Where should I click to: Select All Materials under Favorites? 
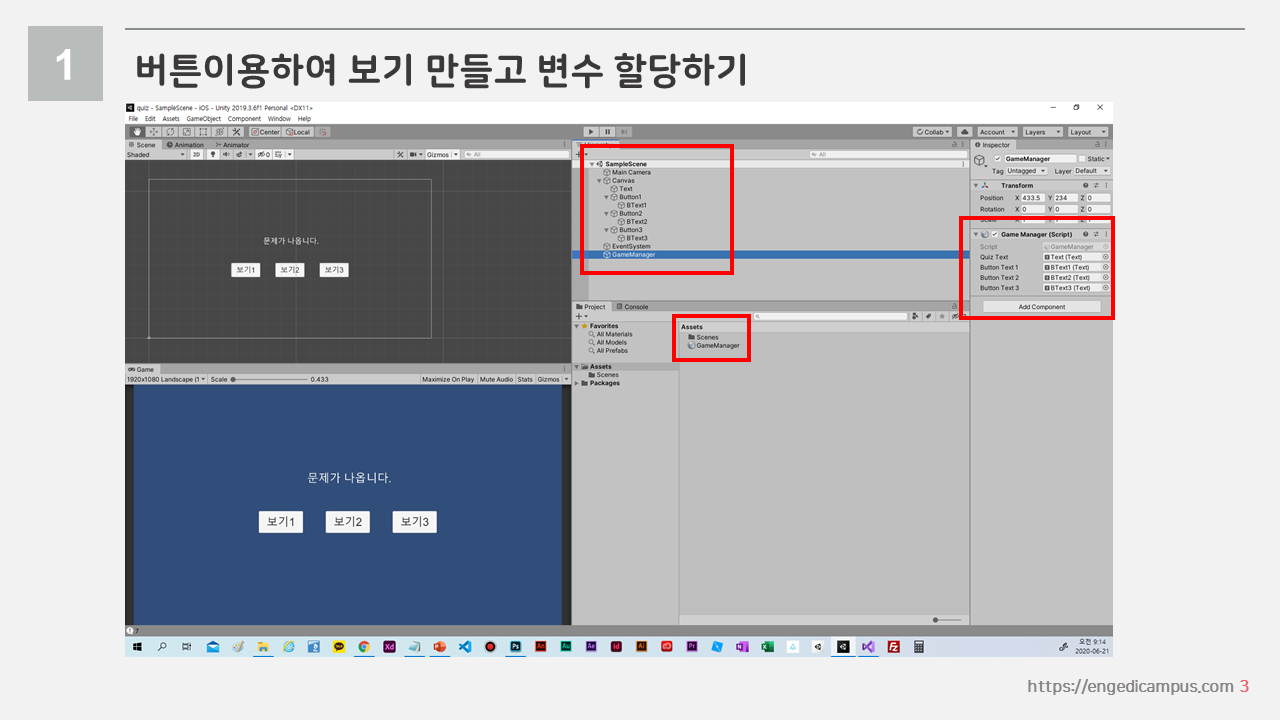610,334
